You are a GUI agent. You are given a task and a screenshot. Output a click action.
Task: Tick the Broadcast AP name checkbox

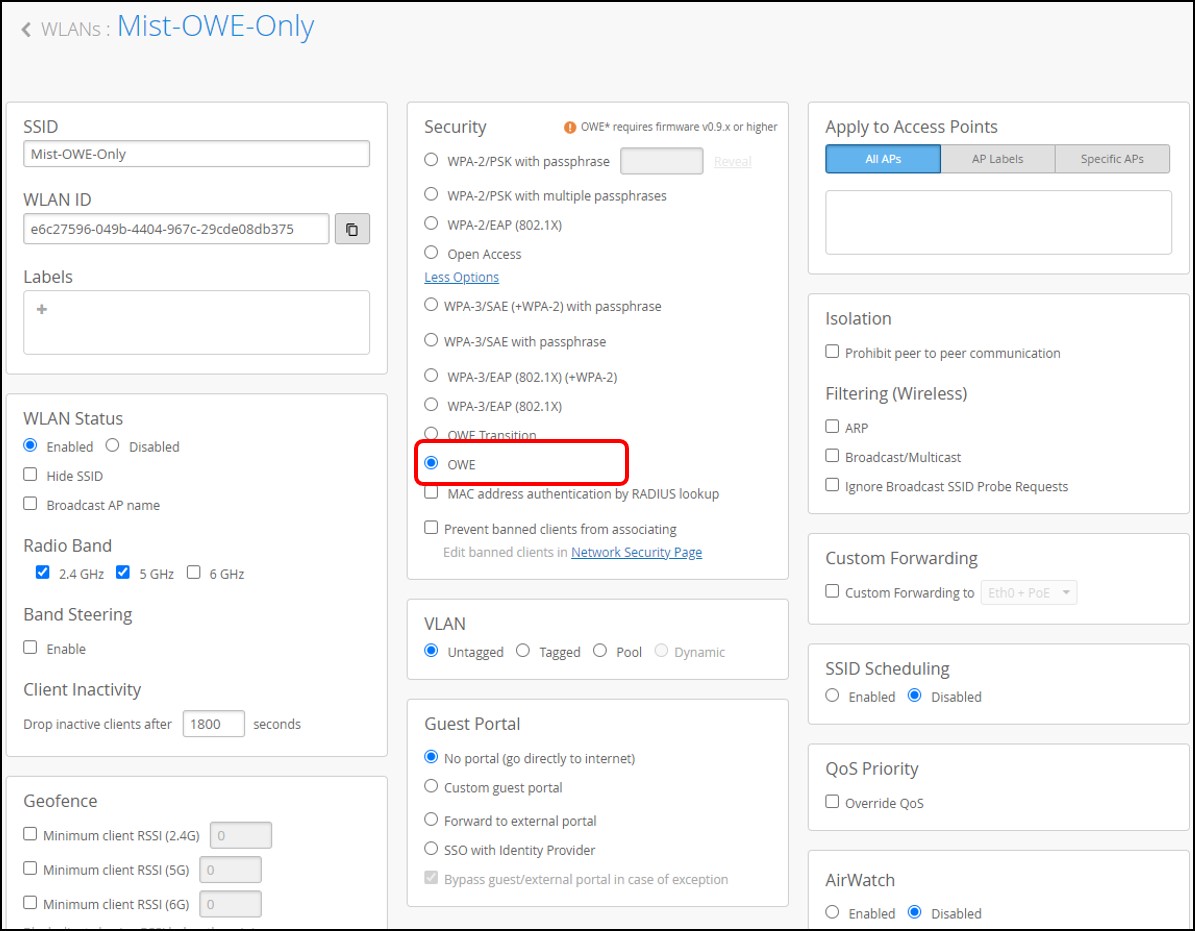(30, 504)
